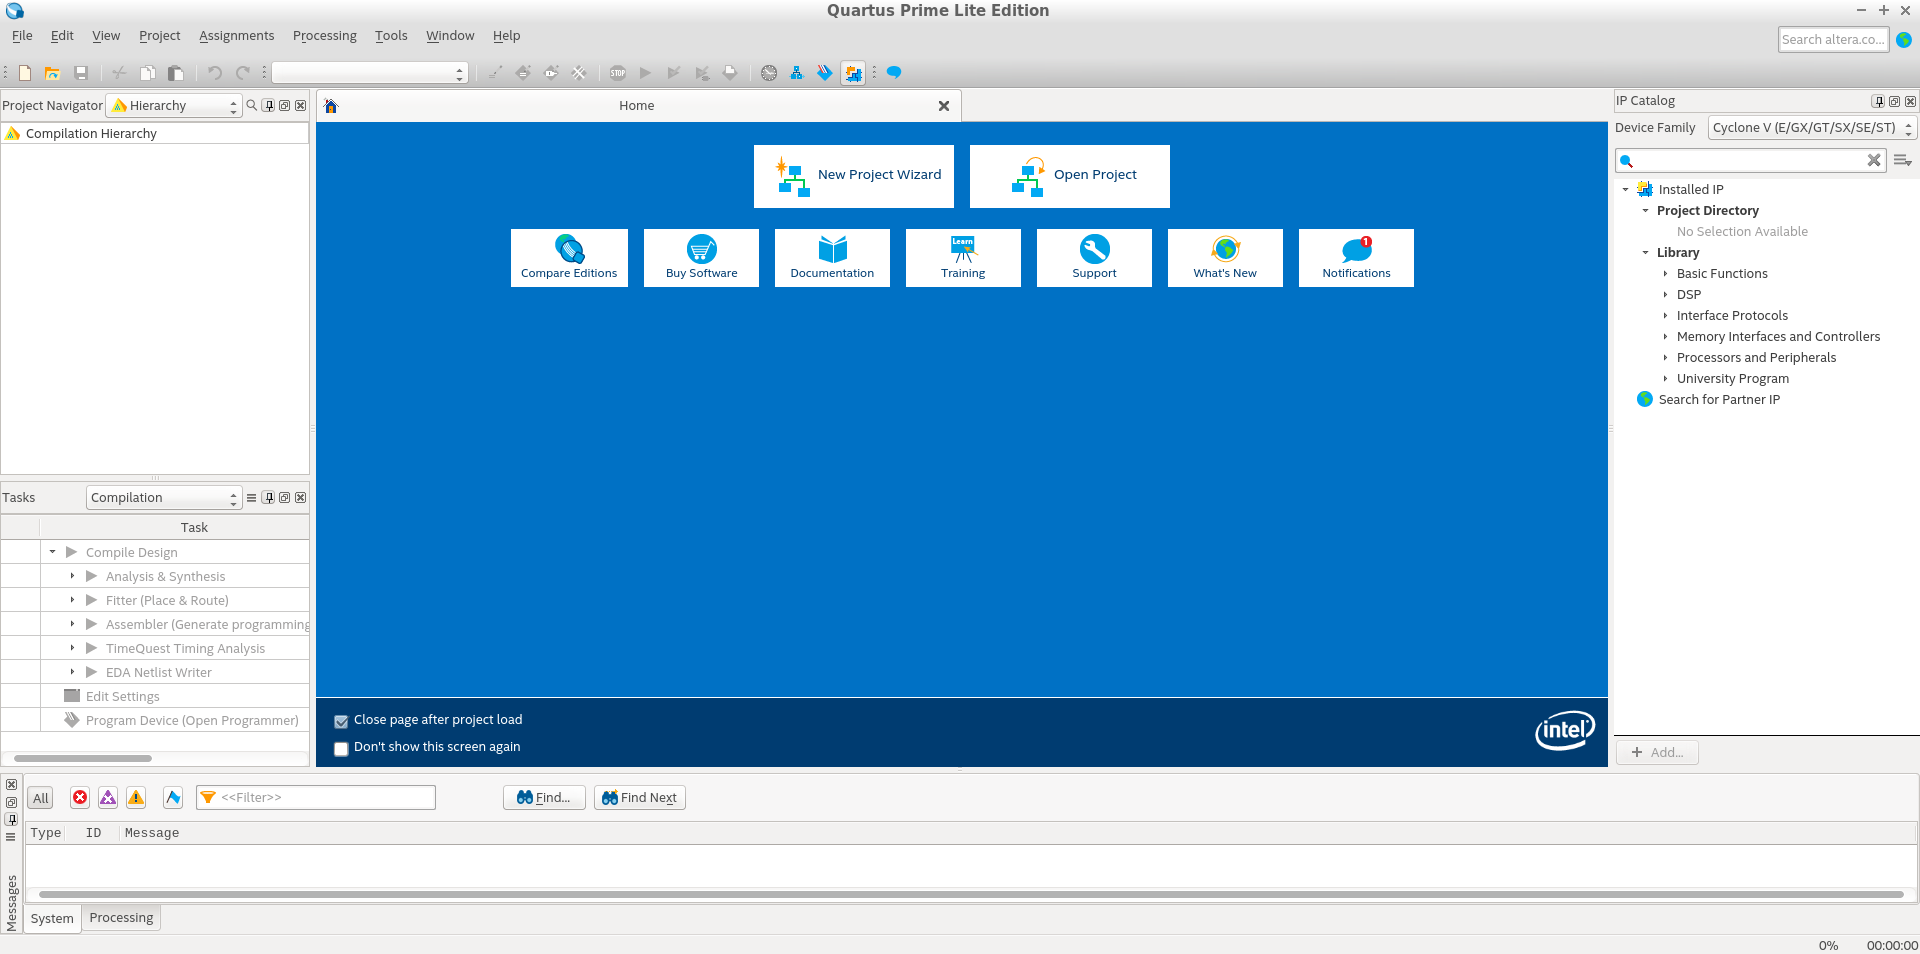This screenshot has width=1920, height=954.
Task: Open the Assignments menu
Action: coord(236,36)
